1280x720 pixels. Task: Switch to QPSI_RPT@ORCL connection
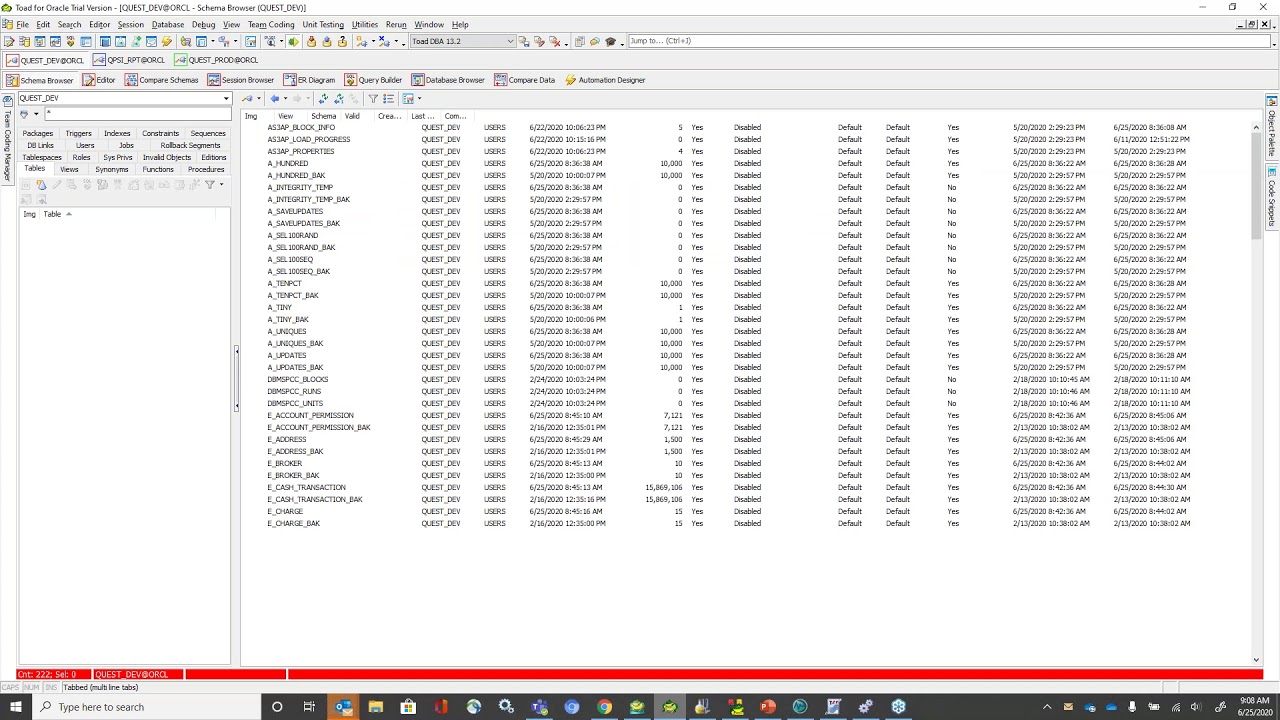129,60
